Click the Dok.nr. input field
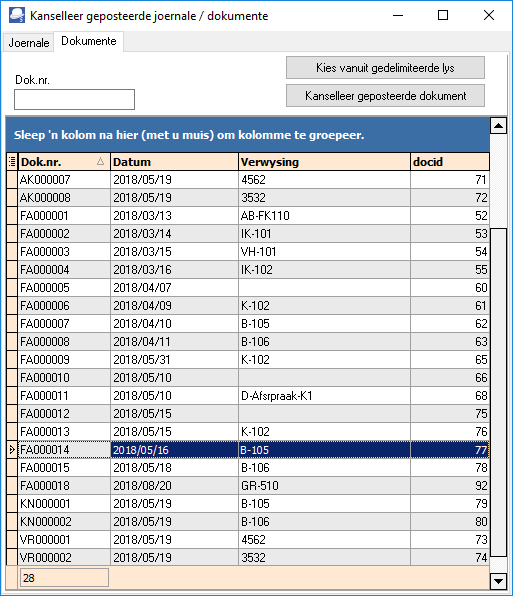Image resolution: width=513 pixels, height=596 pixels. [74, 100]
